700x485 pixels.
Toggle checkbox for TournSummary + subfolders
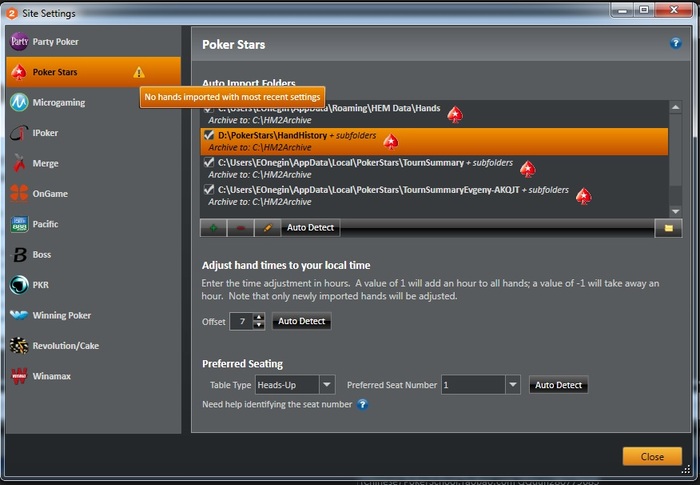point(208,162)
